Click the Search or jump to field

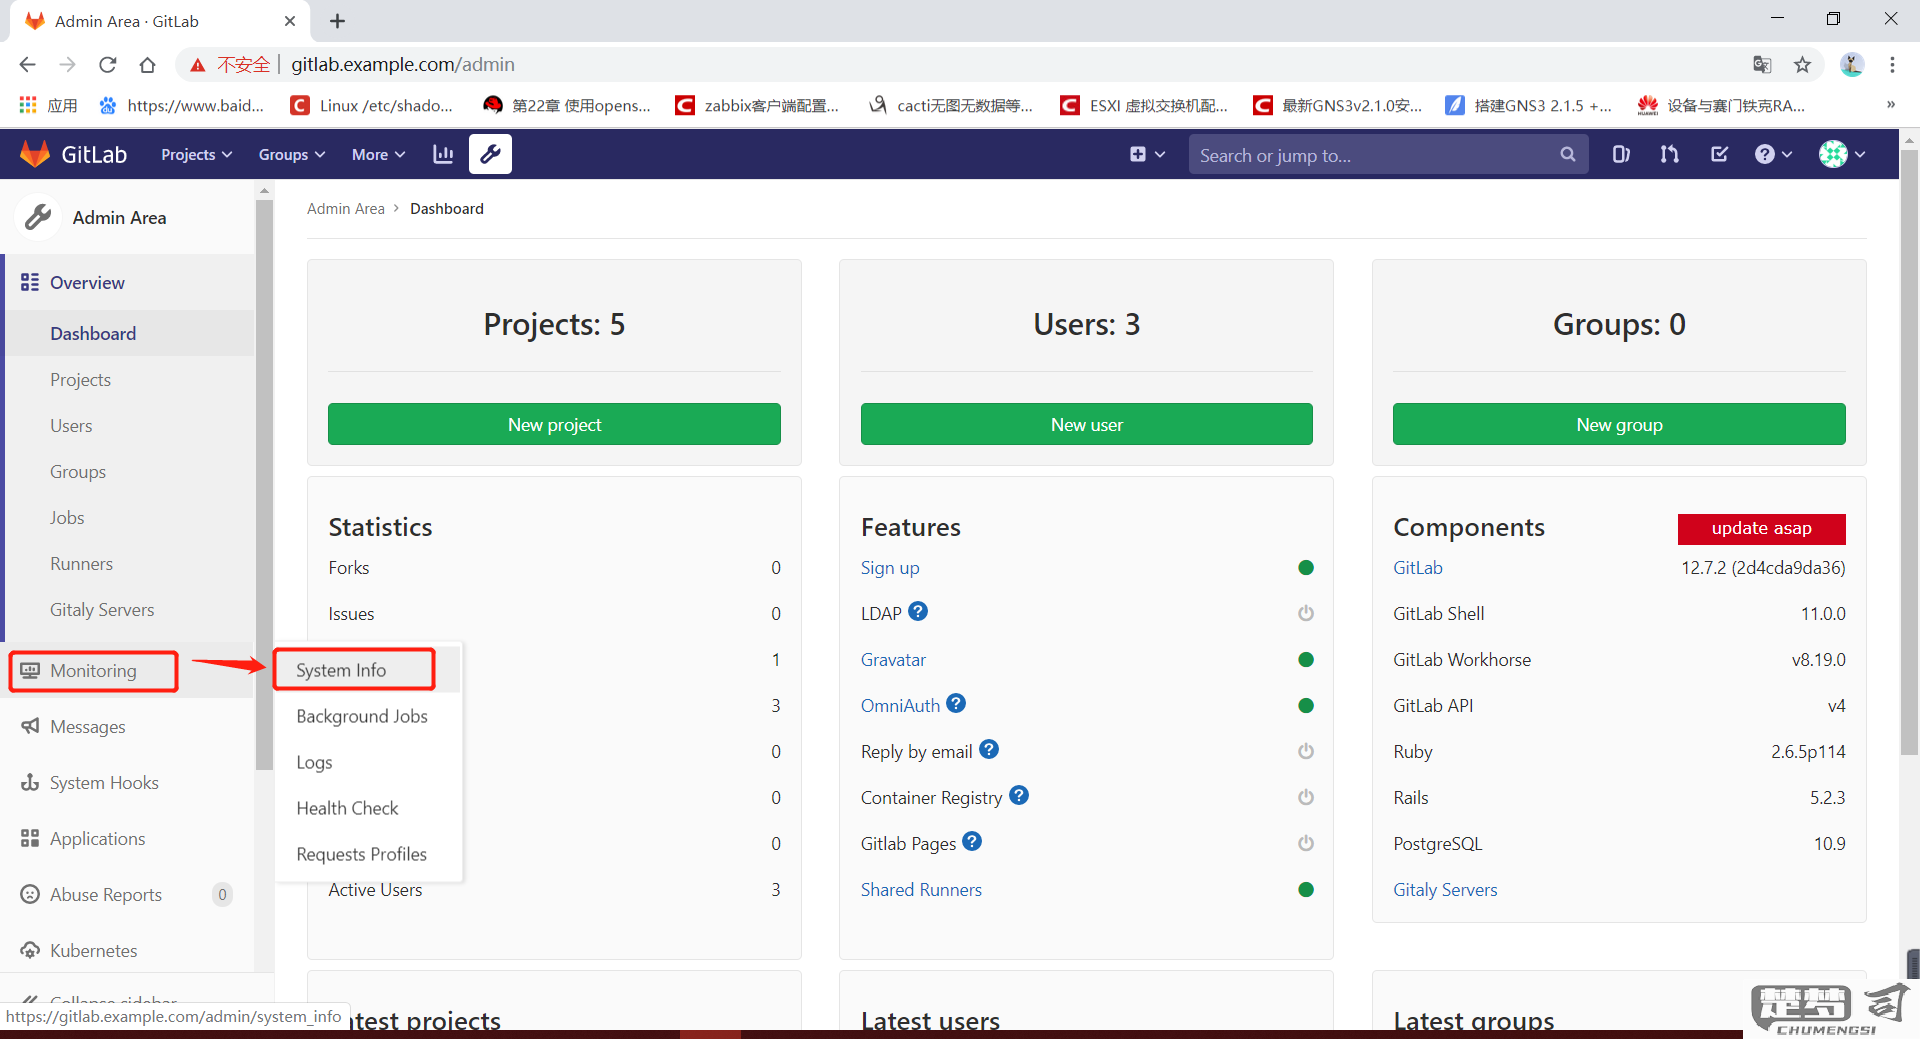(x=1388, y=155)
